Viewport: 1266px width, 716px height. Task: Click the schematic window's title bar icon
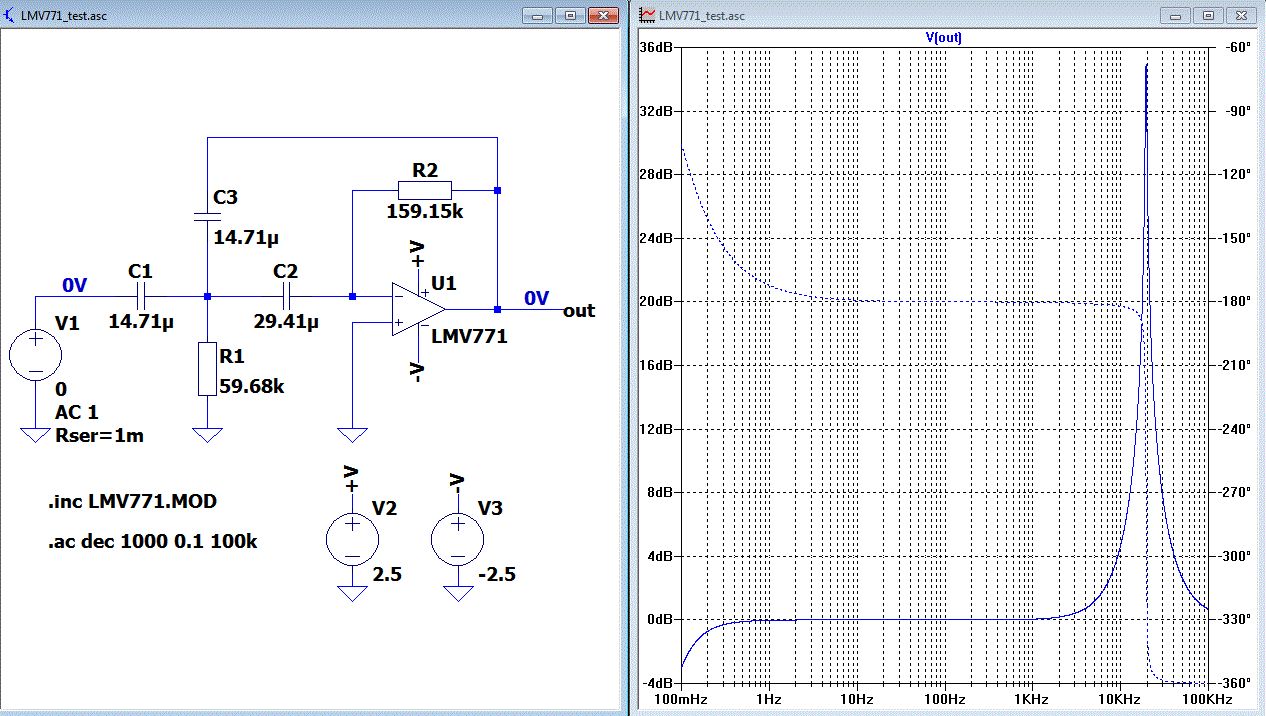point(10,15)
